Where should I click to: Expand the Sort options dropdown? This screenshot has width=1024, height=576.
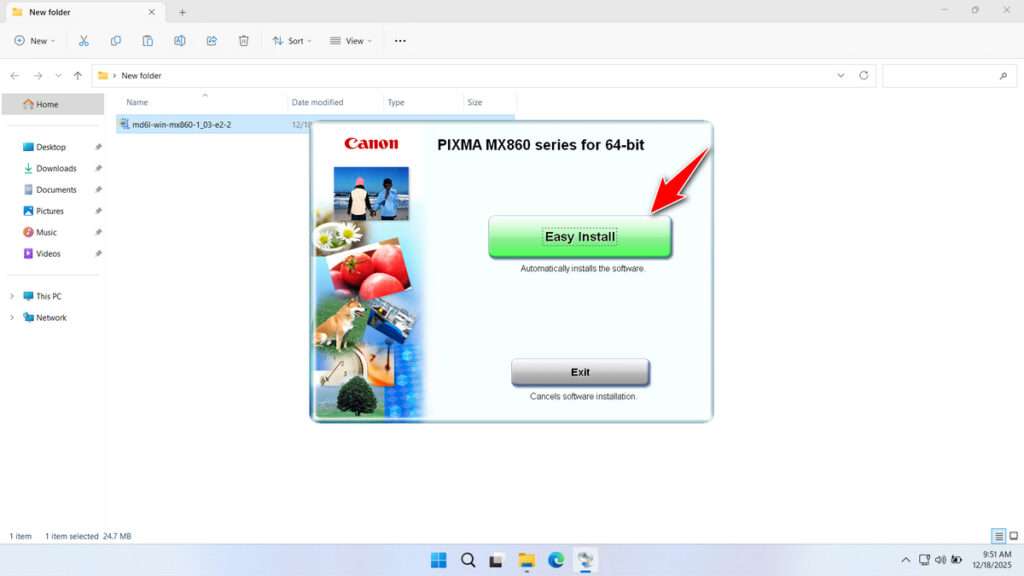[x=292, y=41]
